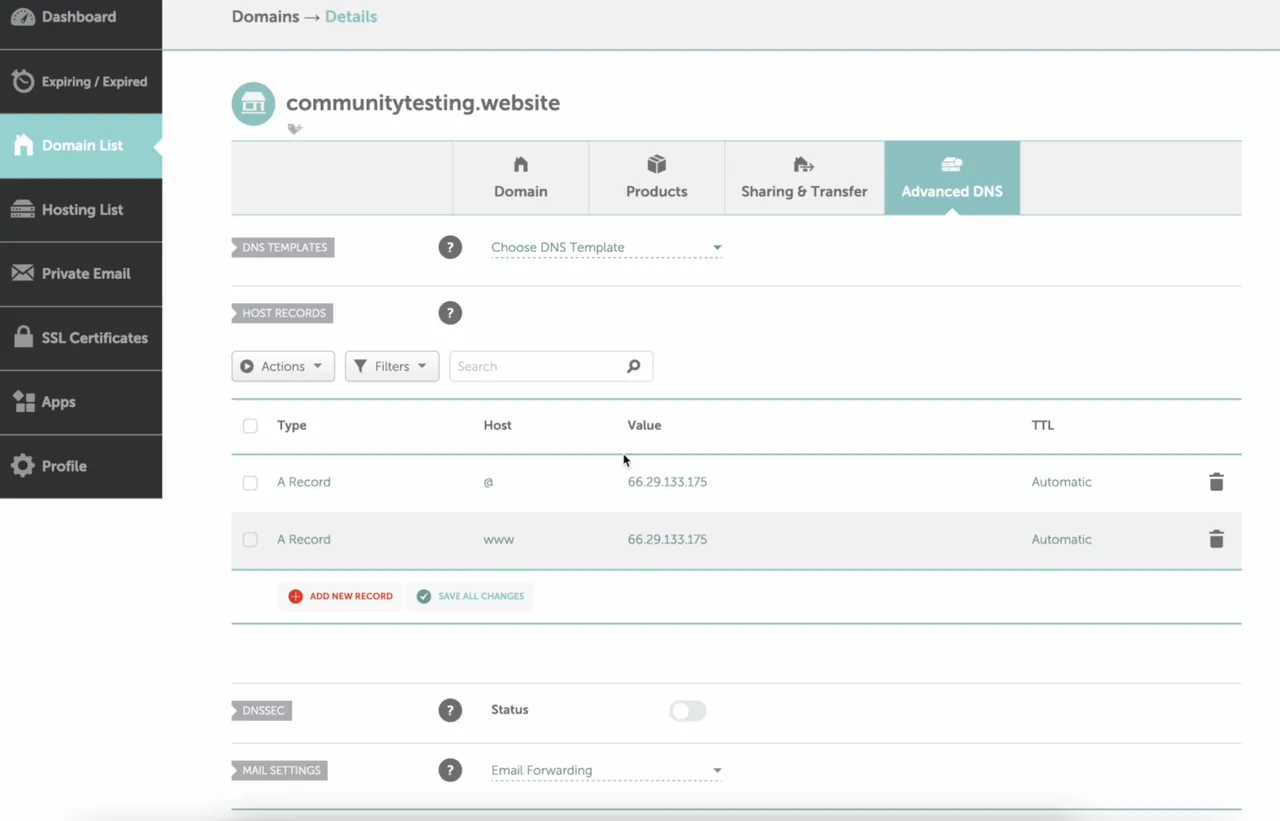Click the DNSSEC help icon

point(450,711)
